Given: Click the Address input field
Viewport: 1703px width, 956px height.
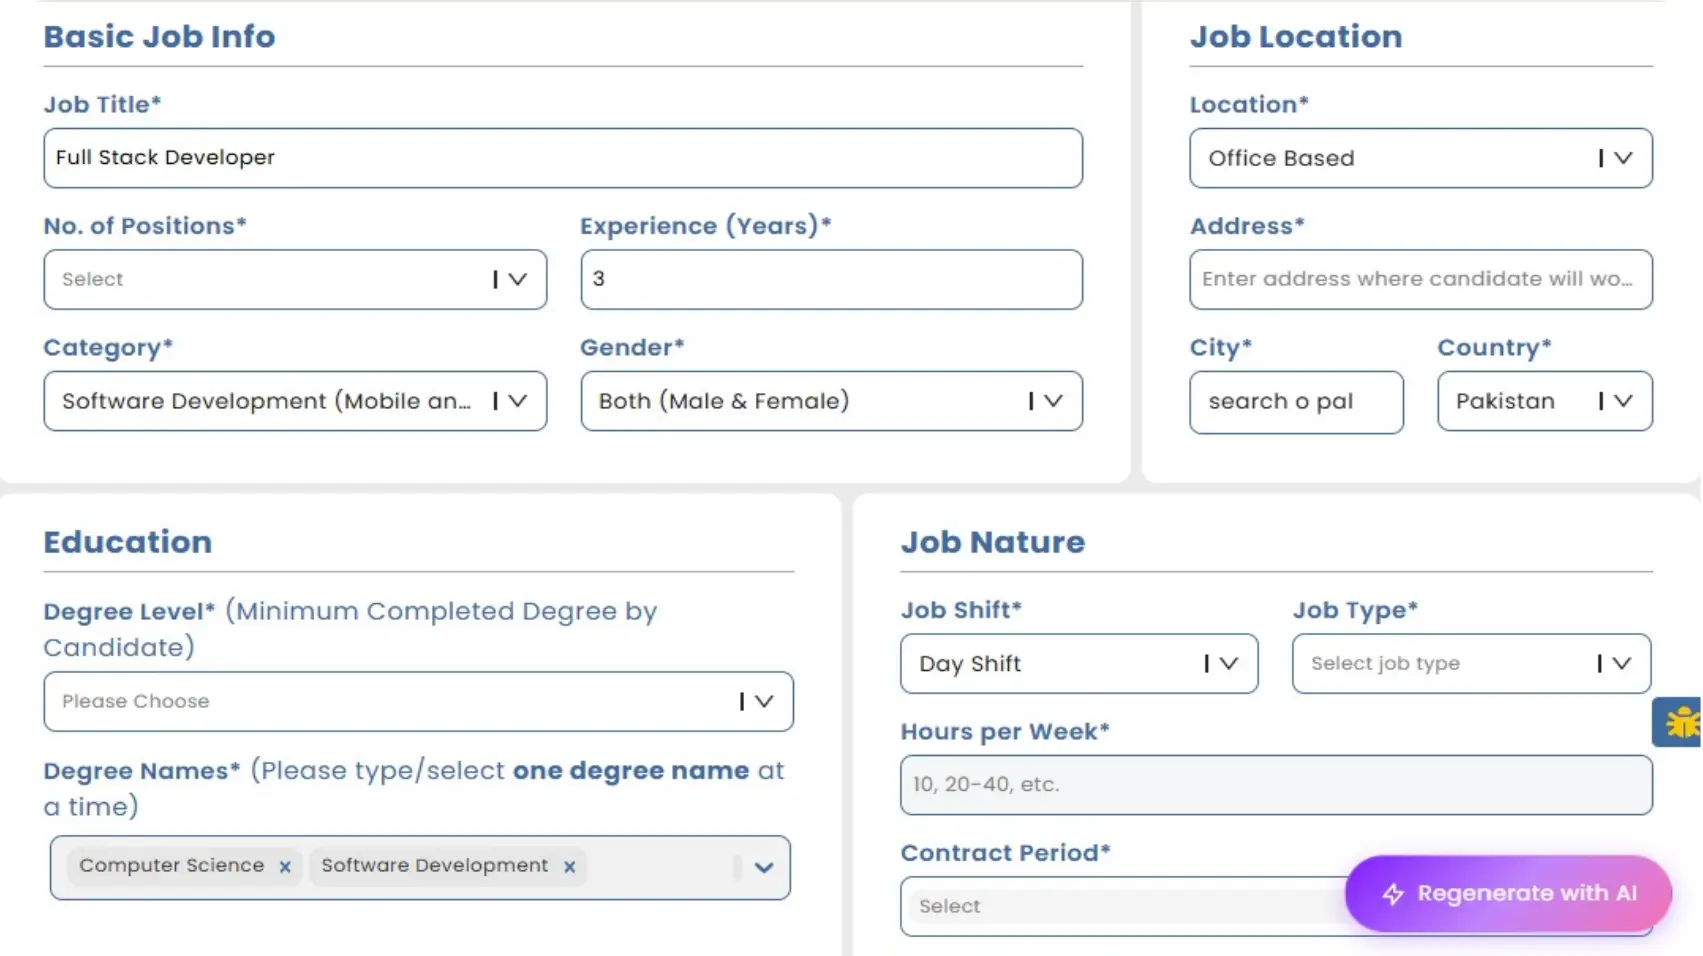Looking at the screenshot, I should click(1420, 280).
